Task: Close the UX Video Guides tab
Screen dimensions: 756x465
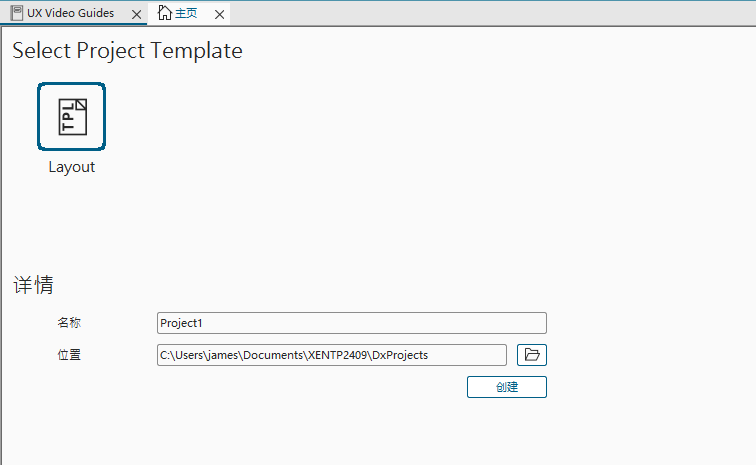Action: click(x=136, y=14)
